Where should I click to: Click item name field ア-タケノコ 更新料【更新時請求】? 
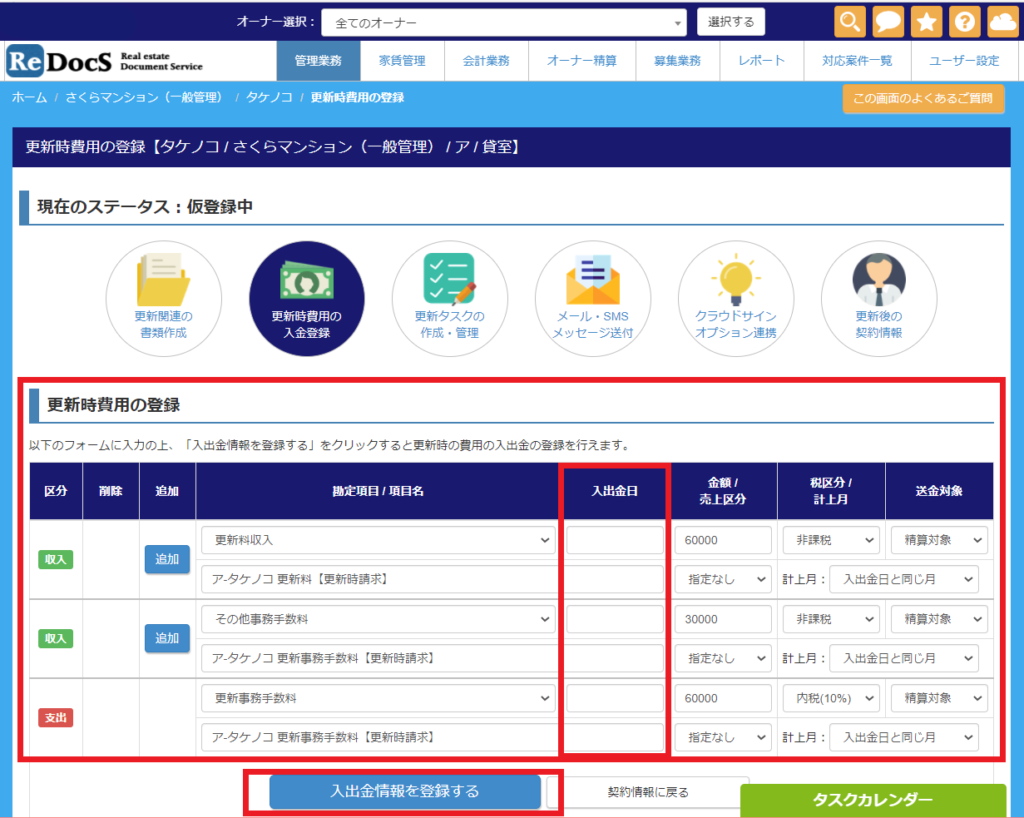432,579
